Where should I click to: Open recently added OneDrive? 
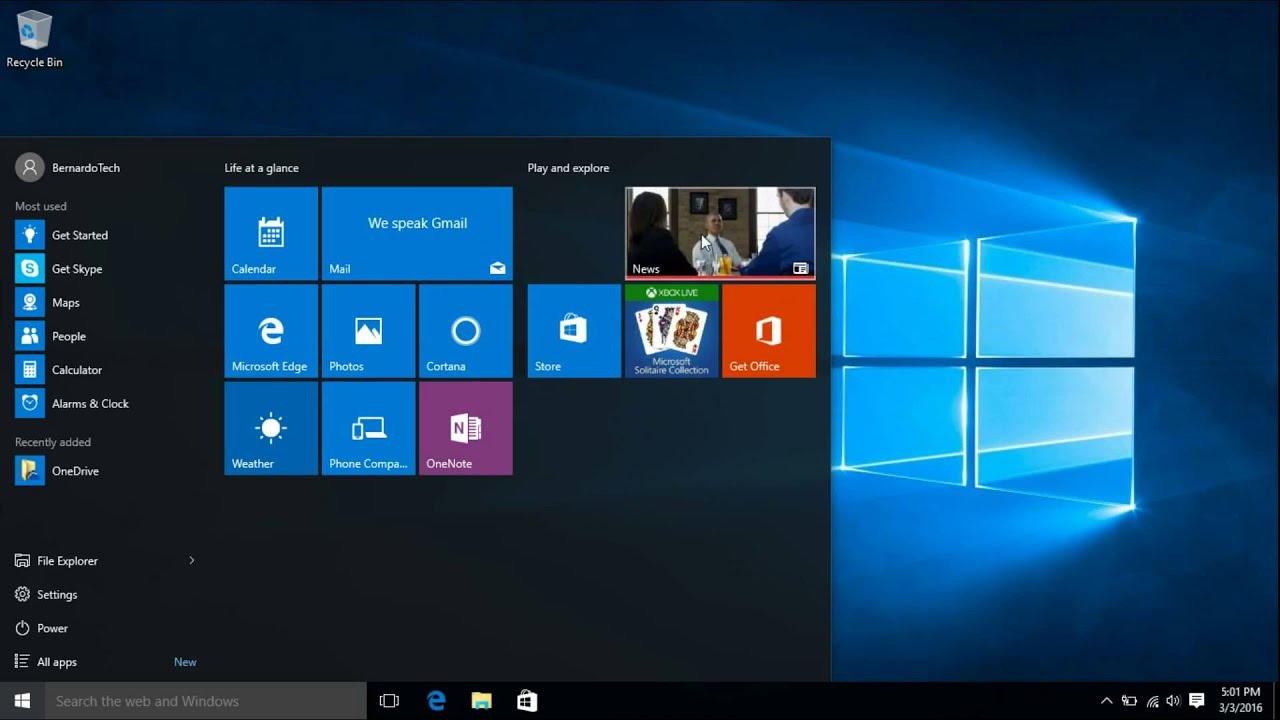(x=75, y=470)
